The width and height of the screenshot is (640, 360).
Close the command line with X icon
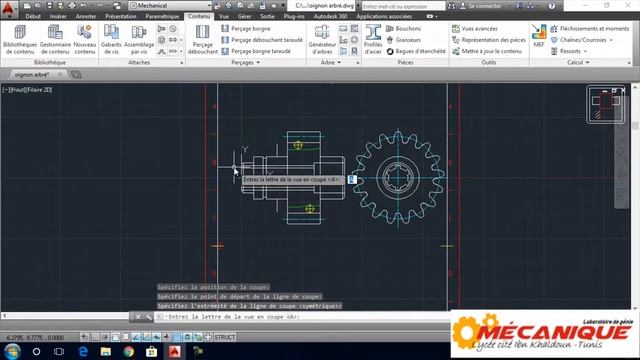[x=138, y=317]
